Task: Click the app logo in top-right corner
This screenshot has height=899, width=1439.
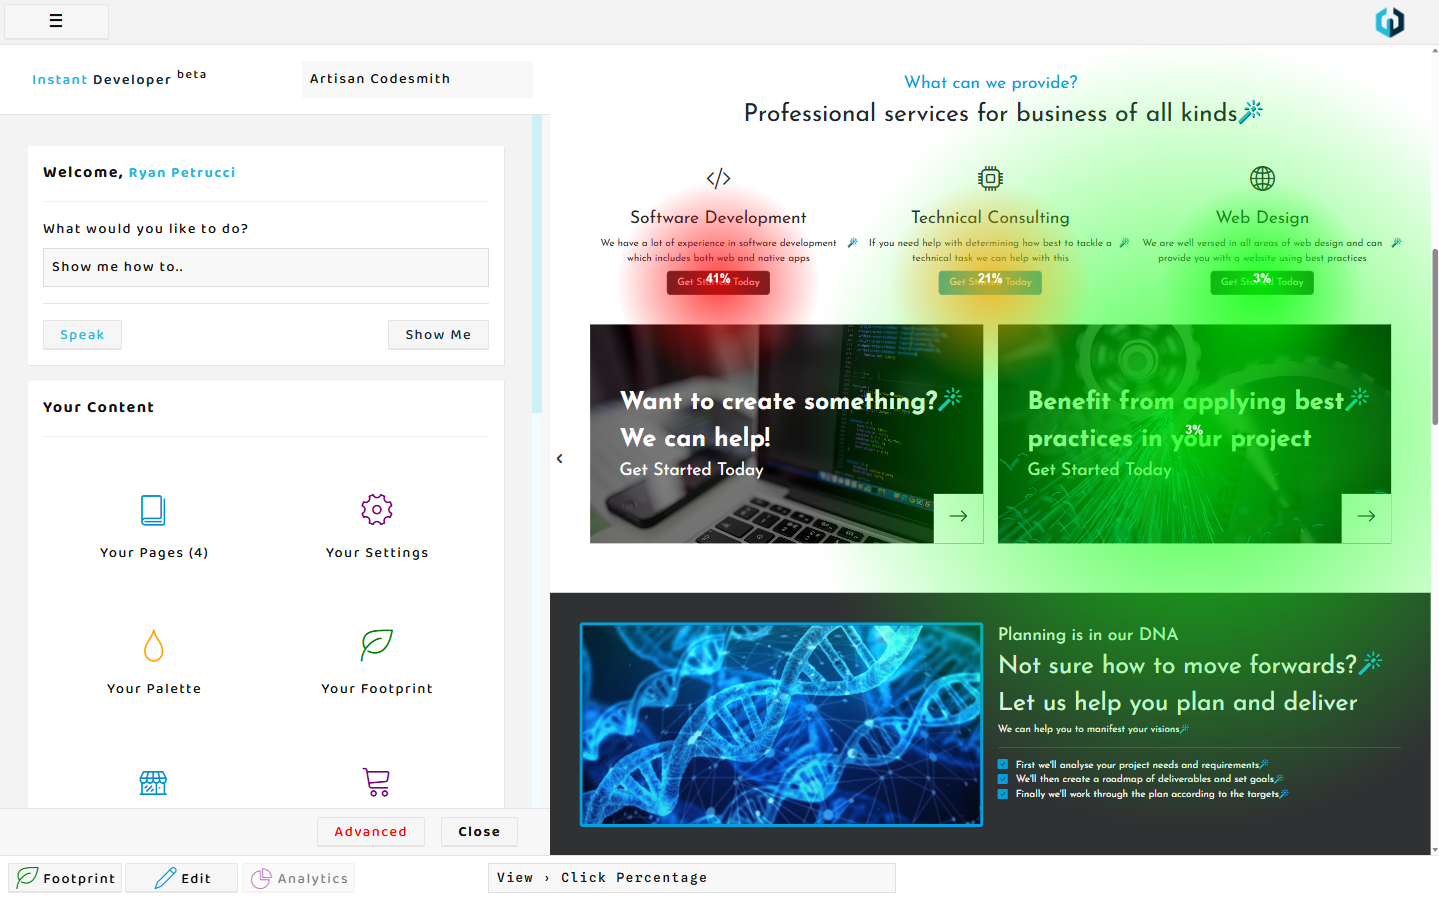Action: (1389, 22)
